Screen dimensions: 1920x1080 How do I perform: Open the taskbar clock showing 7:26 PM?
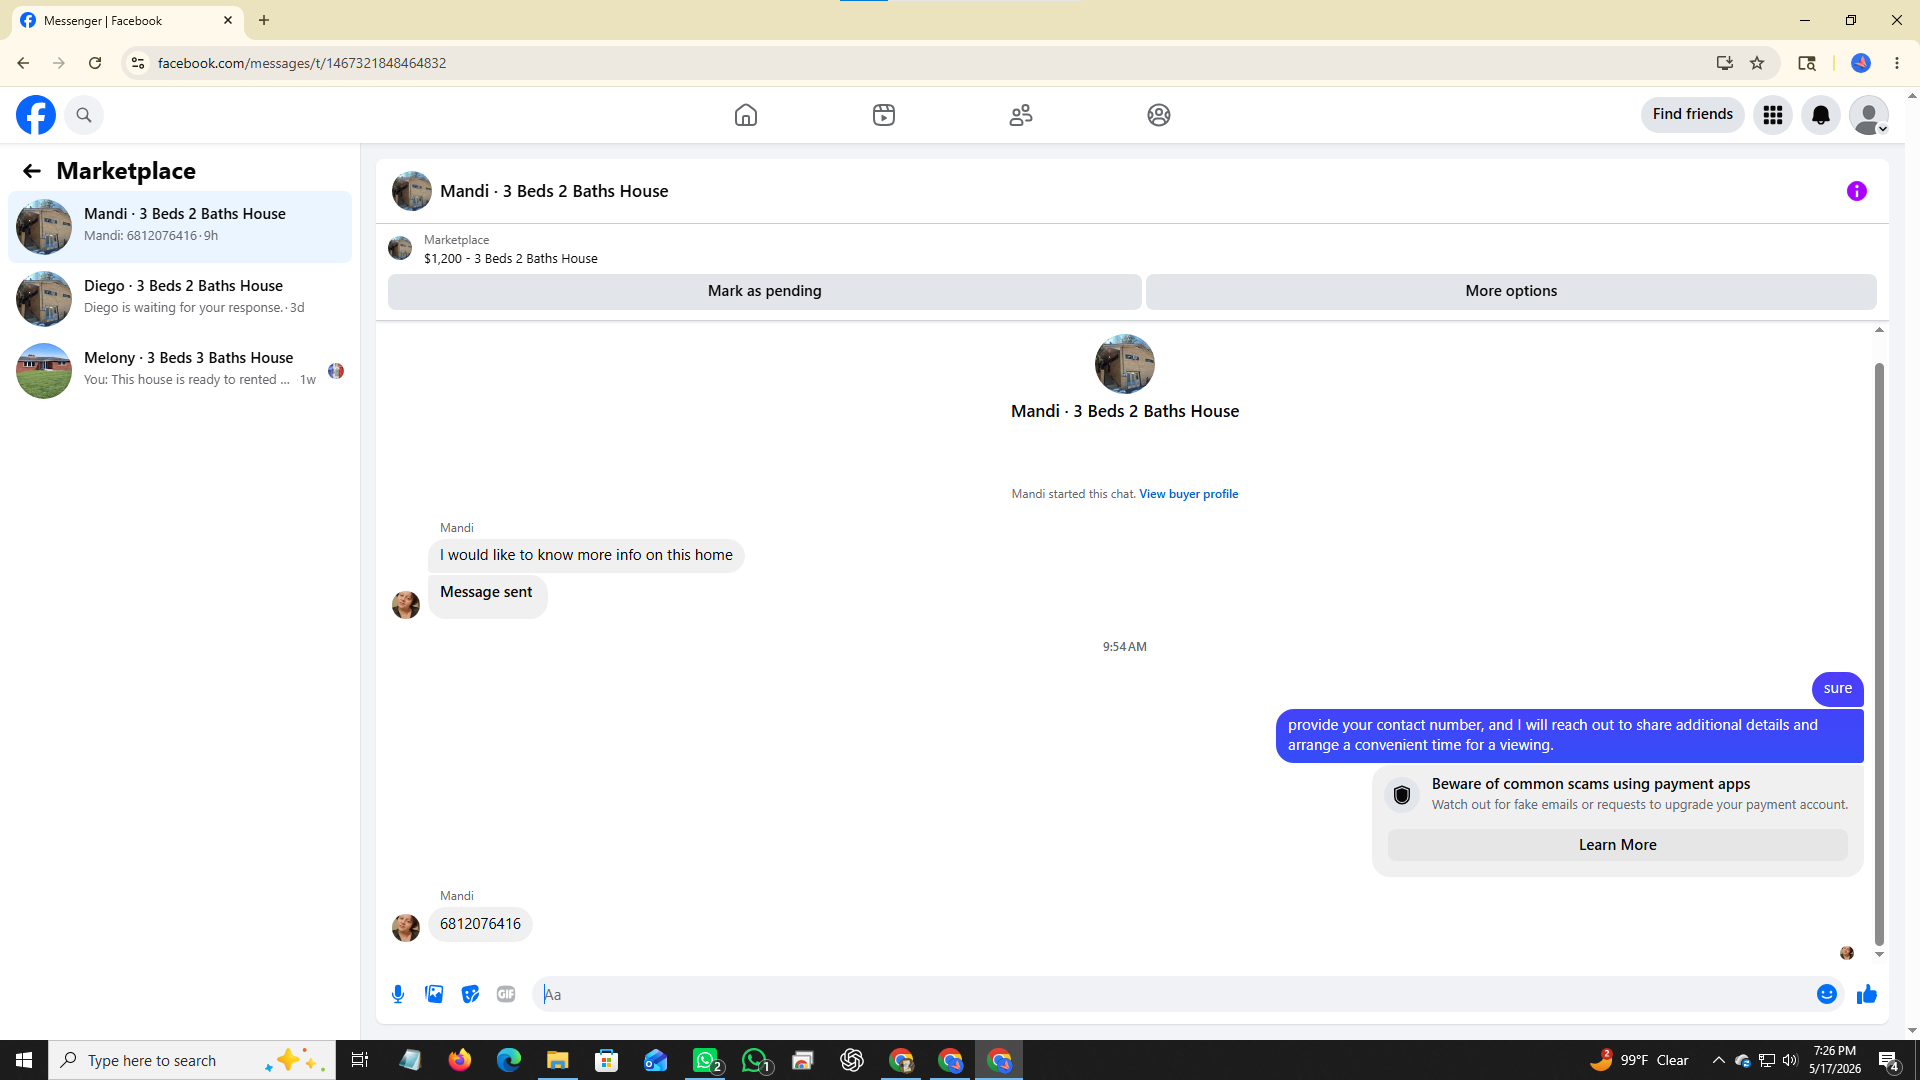(1835, 1060)
